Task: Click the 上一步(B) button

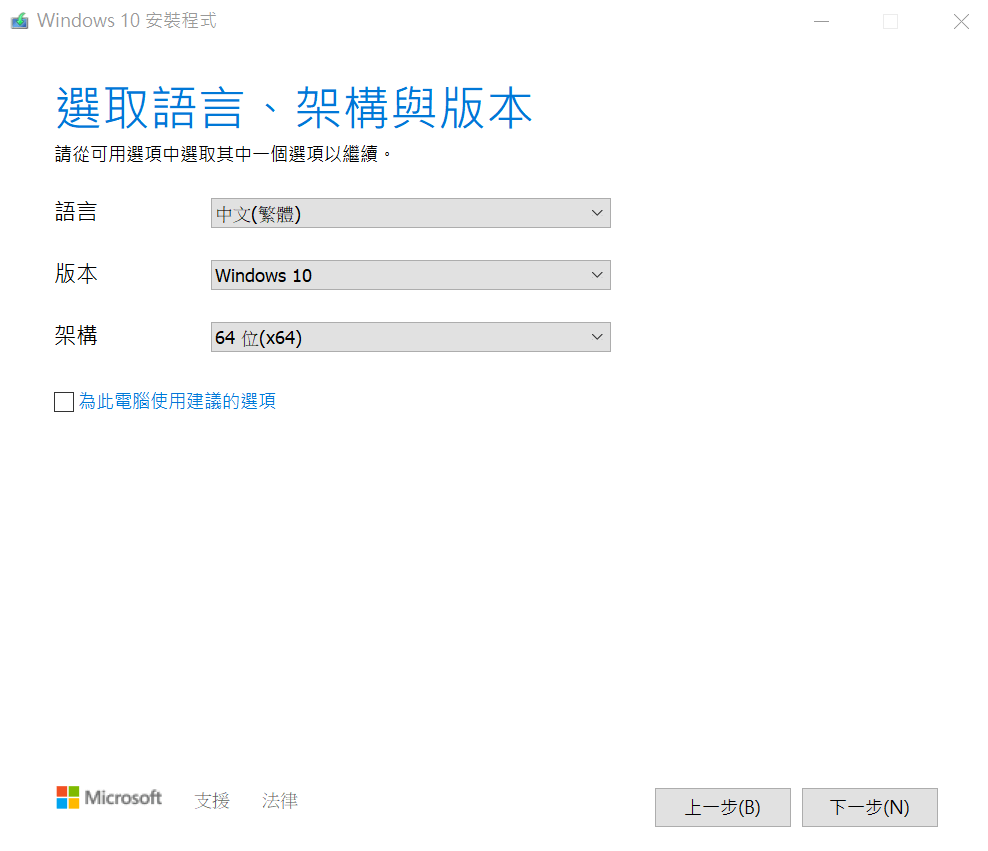Action: [723, 807]
